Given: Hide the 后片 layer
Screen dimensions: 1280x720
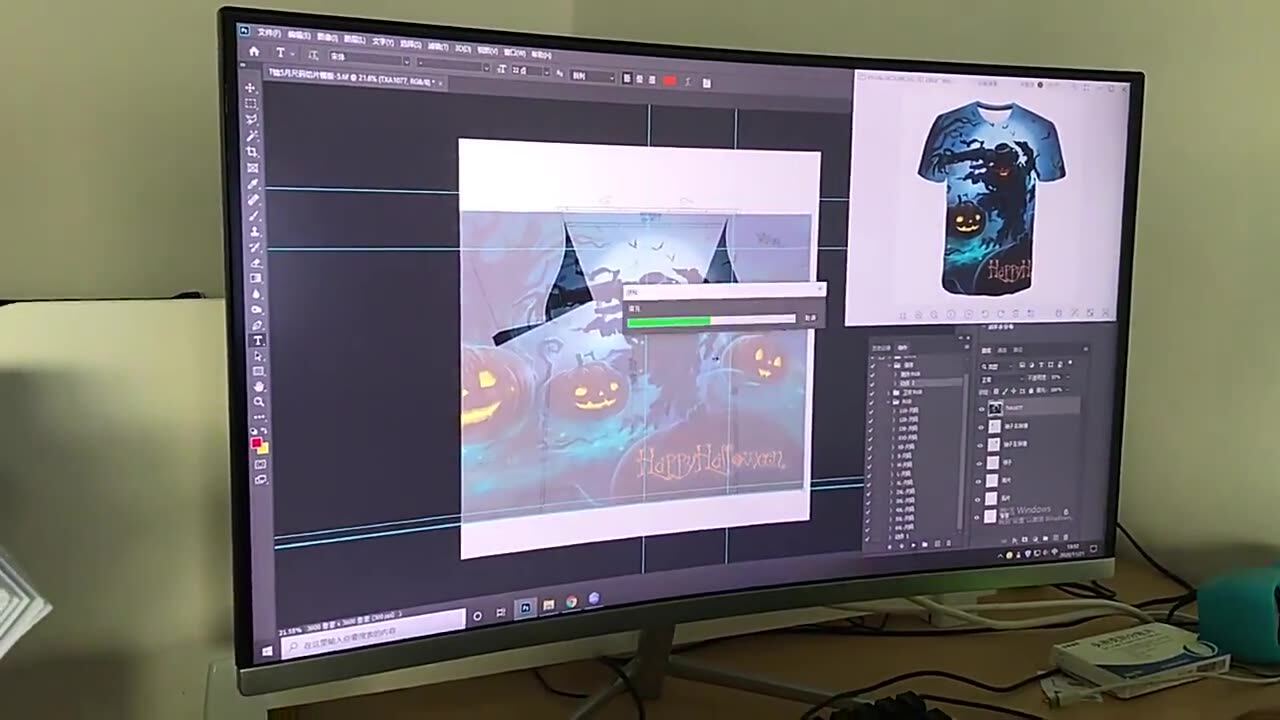Looking at the screenshot, I should (979, 497).
